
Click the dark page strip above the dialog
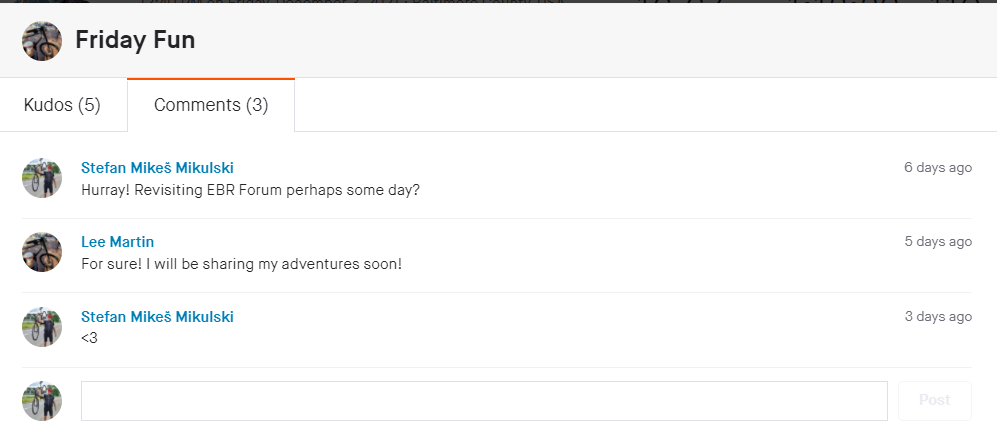[x=500, y=1]
